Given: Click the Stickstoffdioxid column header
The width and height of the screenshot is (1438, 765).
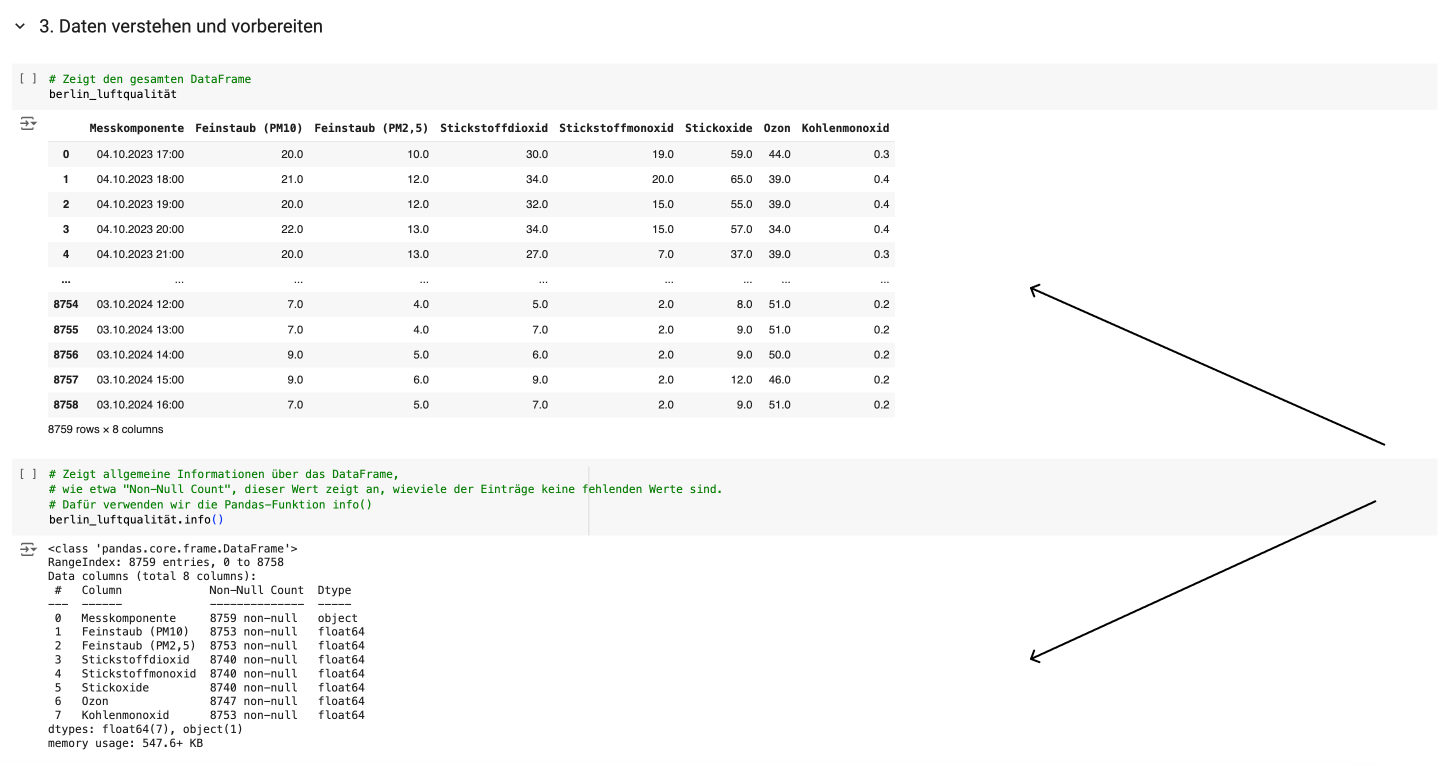Looking at the screenshot, I should (494, 128).
